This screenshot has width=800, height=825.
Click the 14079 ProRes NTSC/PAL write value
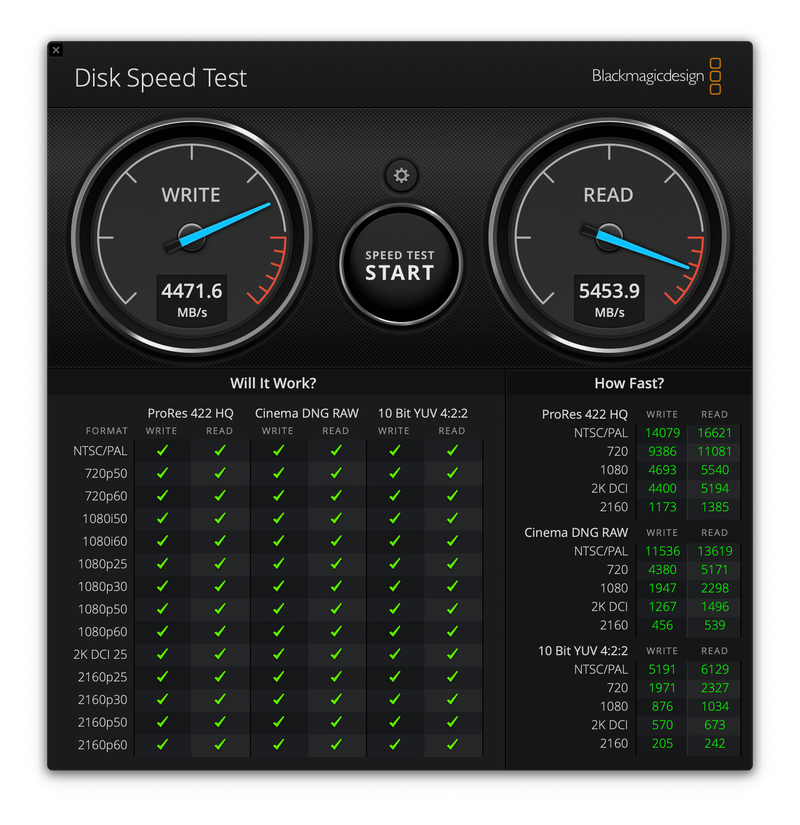click(x=661, y=433)
